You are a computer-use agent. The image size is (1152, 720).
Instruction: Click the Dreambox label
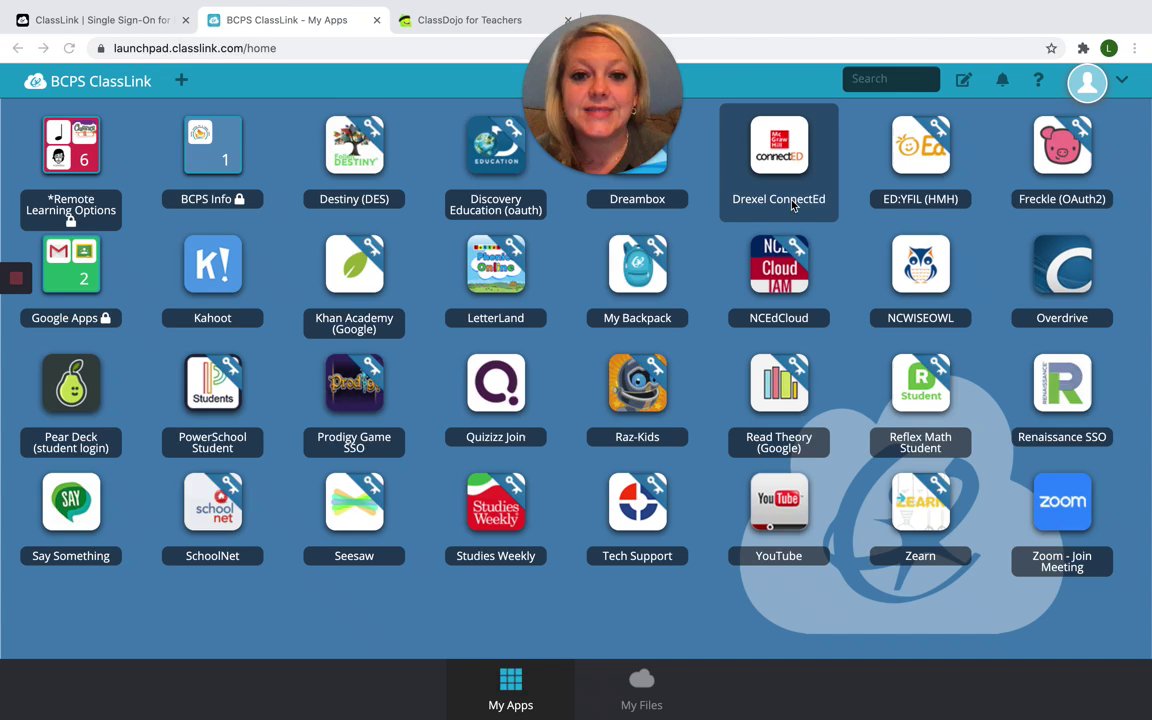click(637, 199)
